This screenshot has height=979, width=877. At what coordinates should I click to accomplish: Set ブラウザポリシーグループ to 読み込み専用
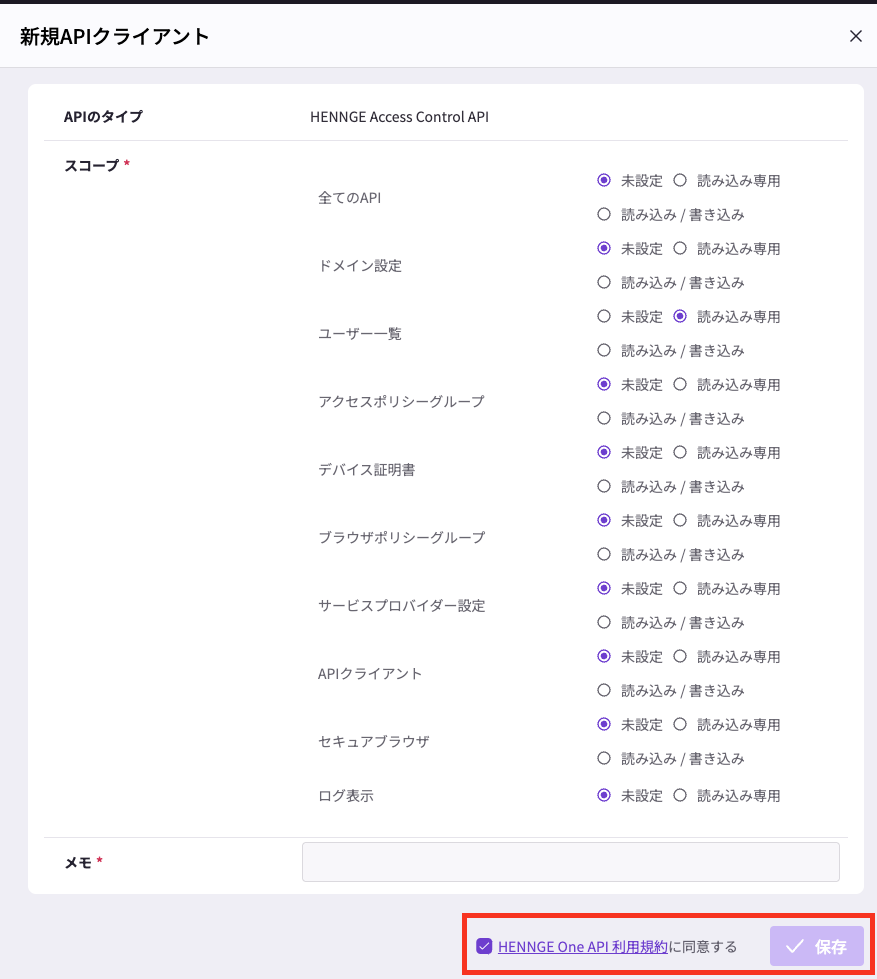pyautogui.click(x=680, y=521)
